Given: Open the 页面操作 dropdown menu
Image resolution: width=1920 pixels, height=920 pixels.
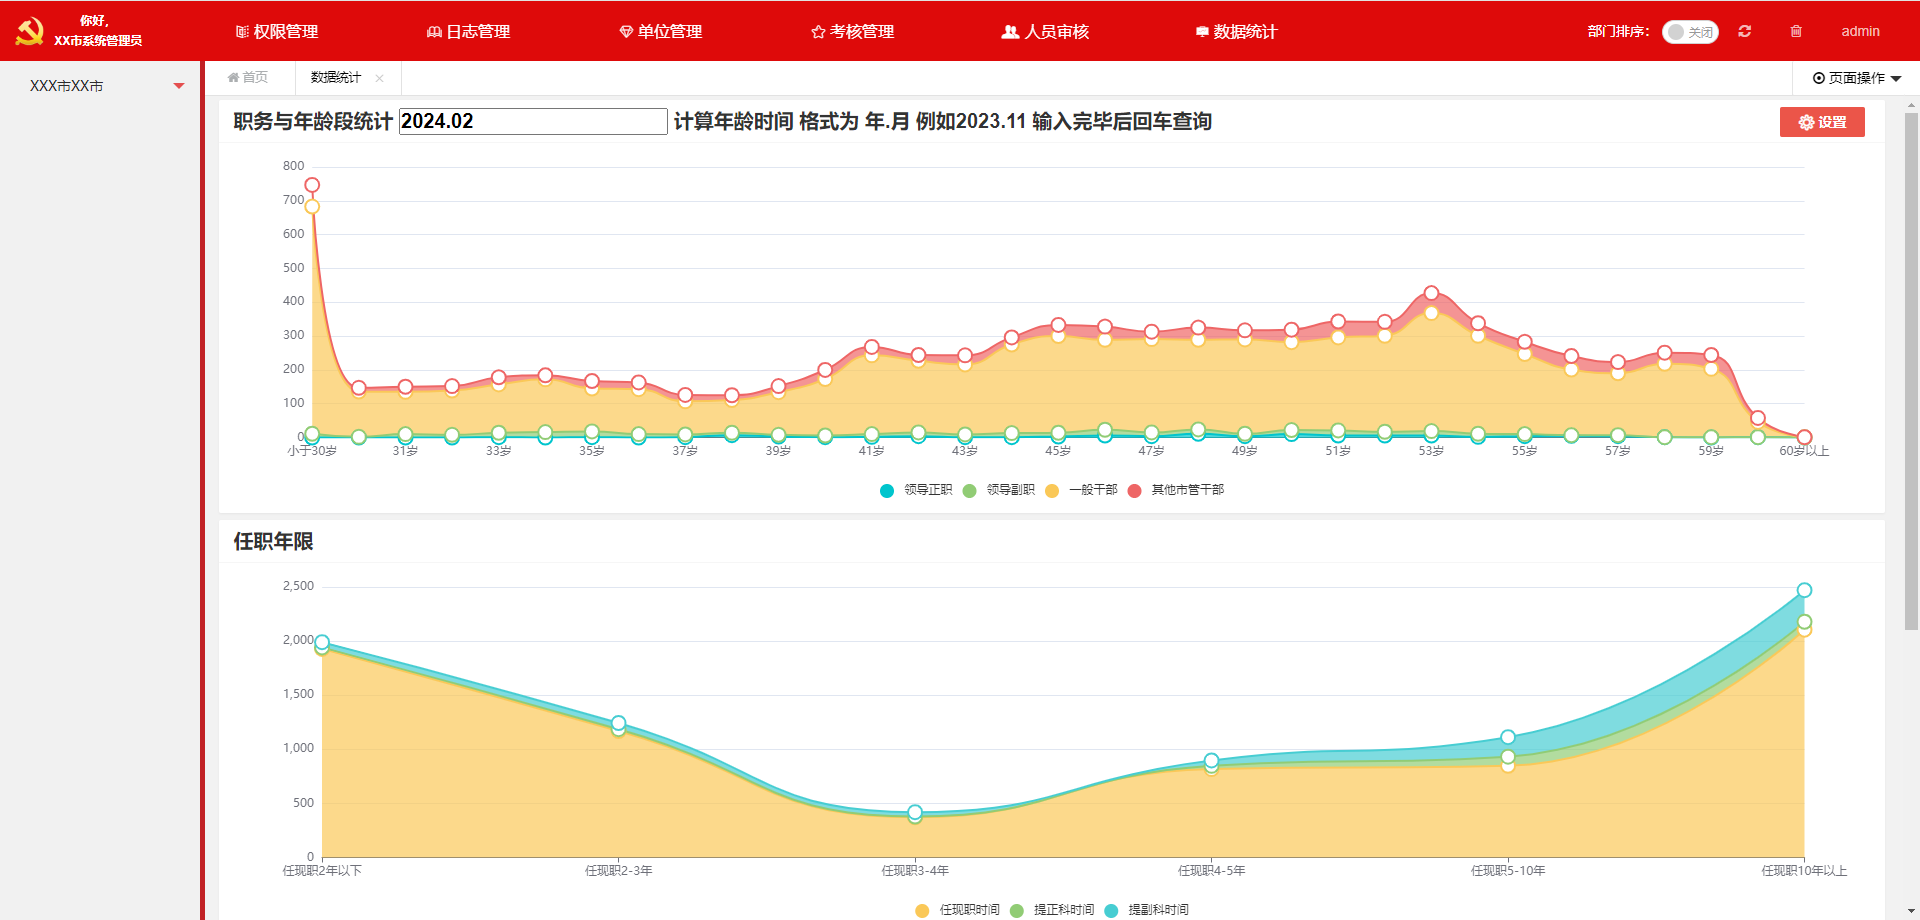Looking at the screenshot, I should point(1856,78).
